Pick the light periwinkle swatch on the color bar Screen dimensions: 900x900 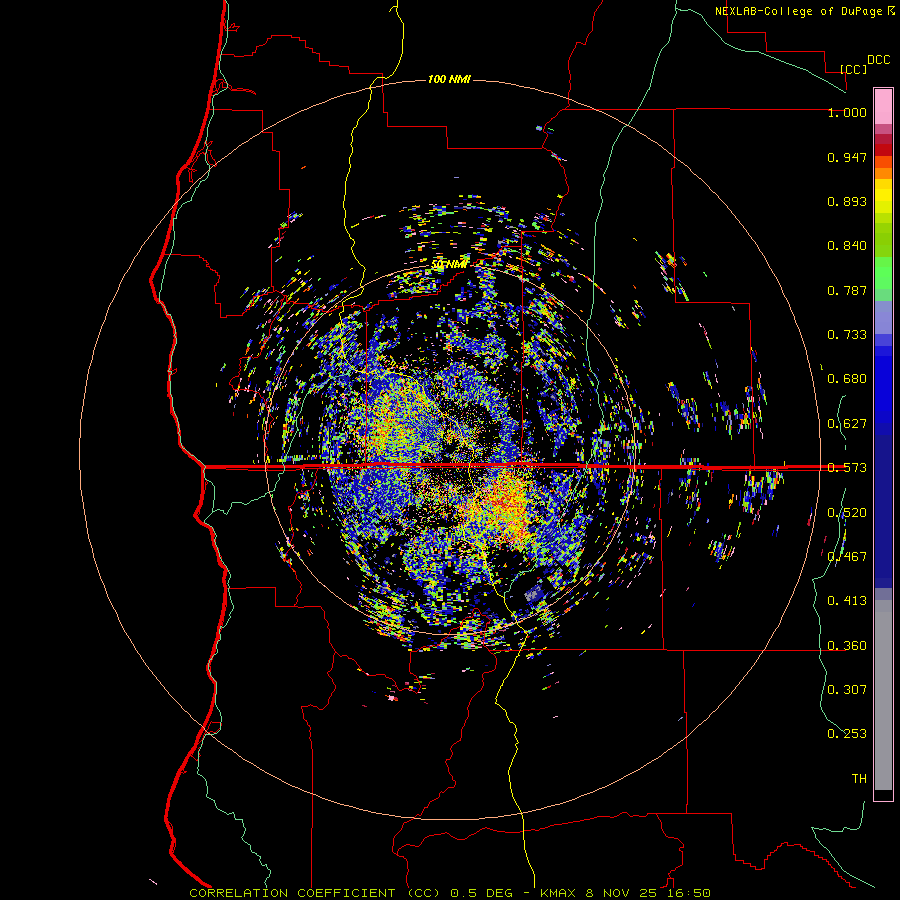coord(883,318)
